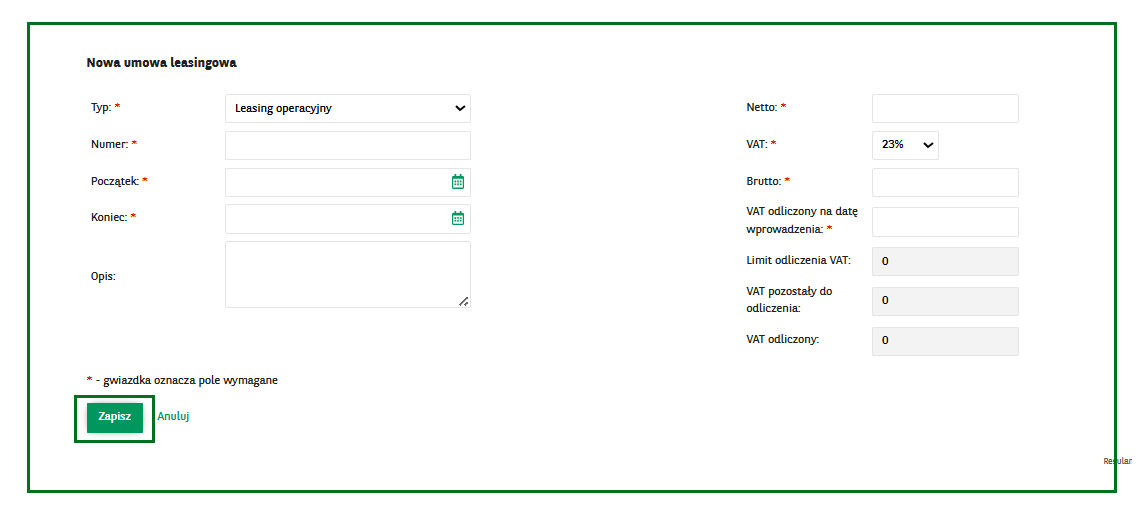Click inside the Opis text area
Screen dimensions: 1147x514
click(x=347, y=274)
